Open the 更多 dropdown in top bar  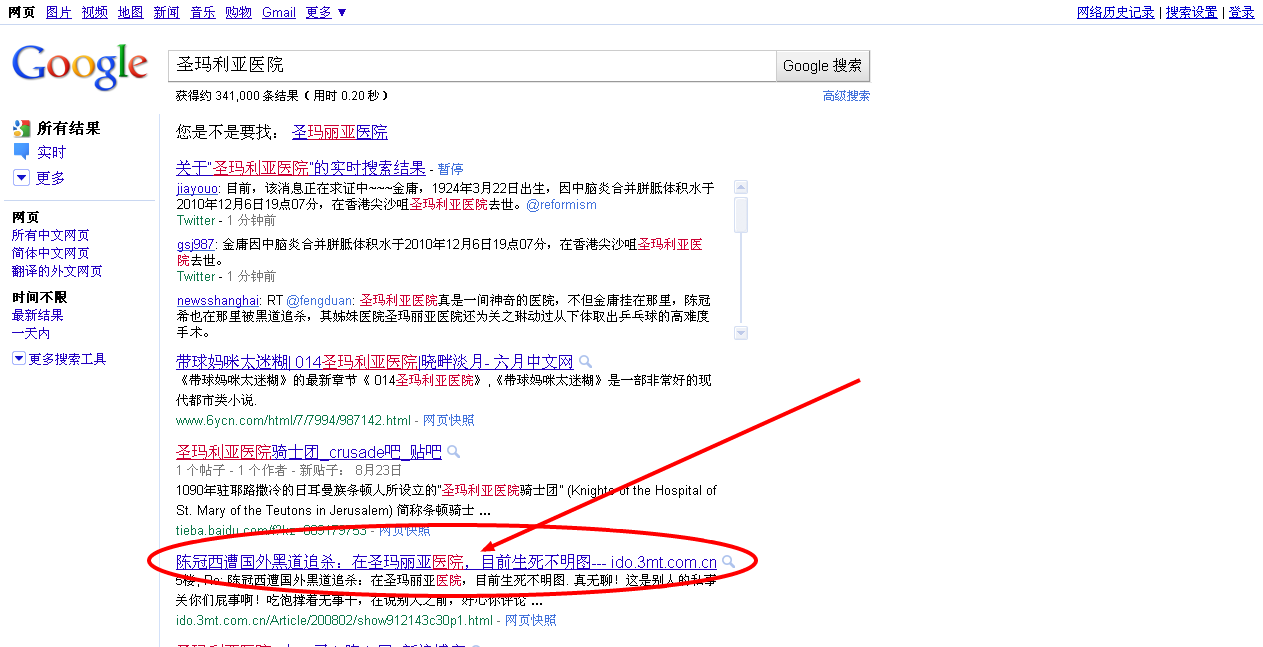point(327,12)
